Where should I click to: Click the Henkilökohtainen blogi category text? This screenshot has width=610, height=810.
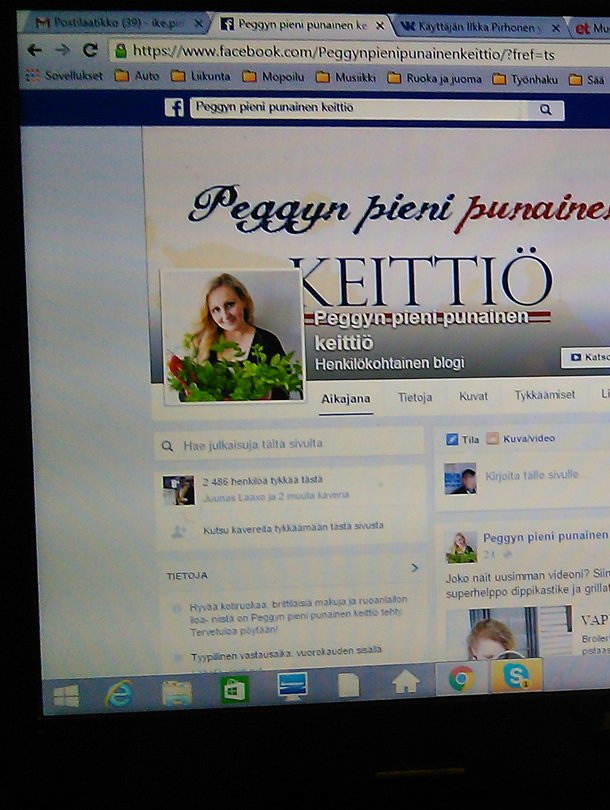tap(389, 364)
